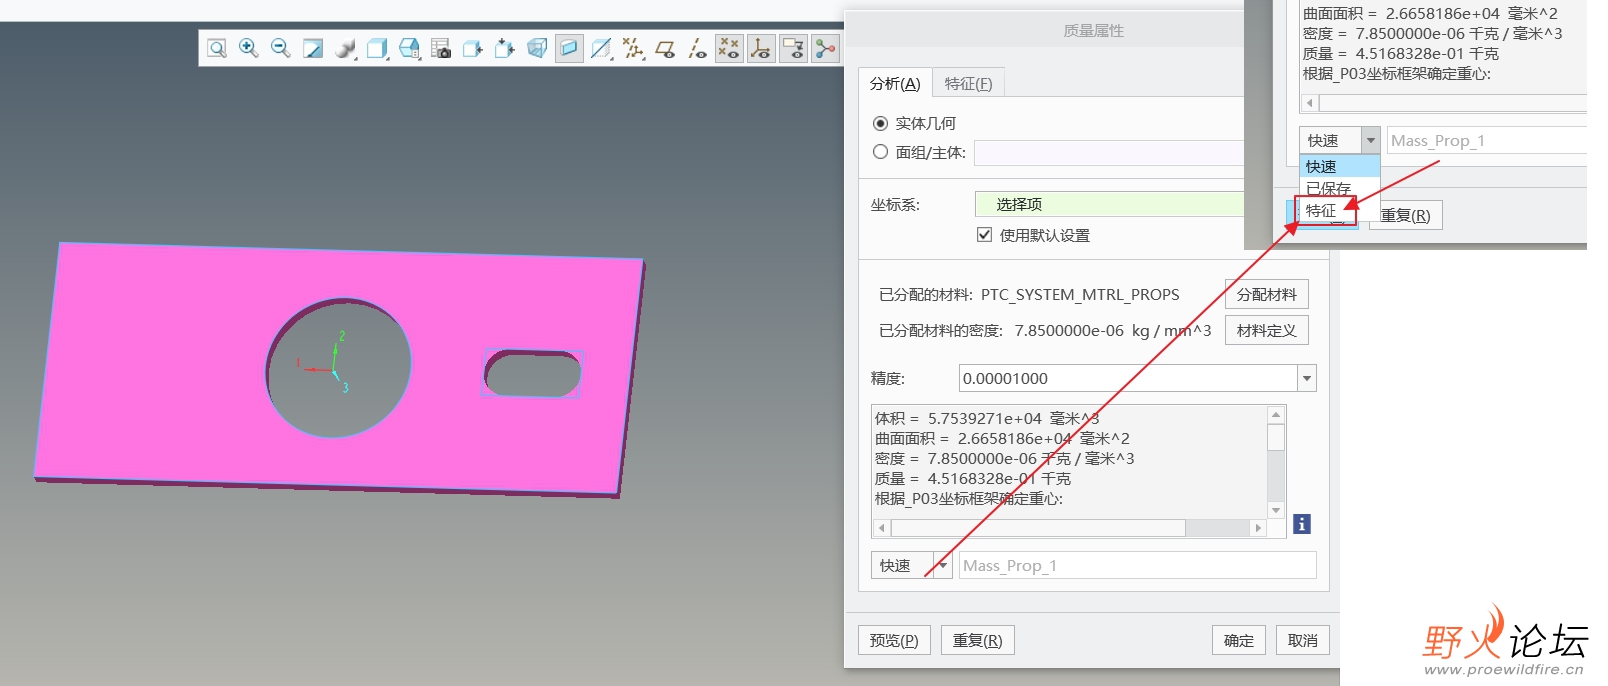Click the 材料定义 button

(1266, 330)
